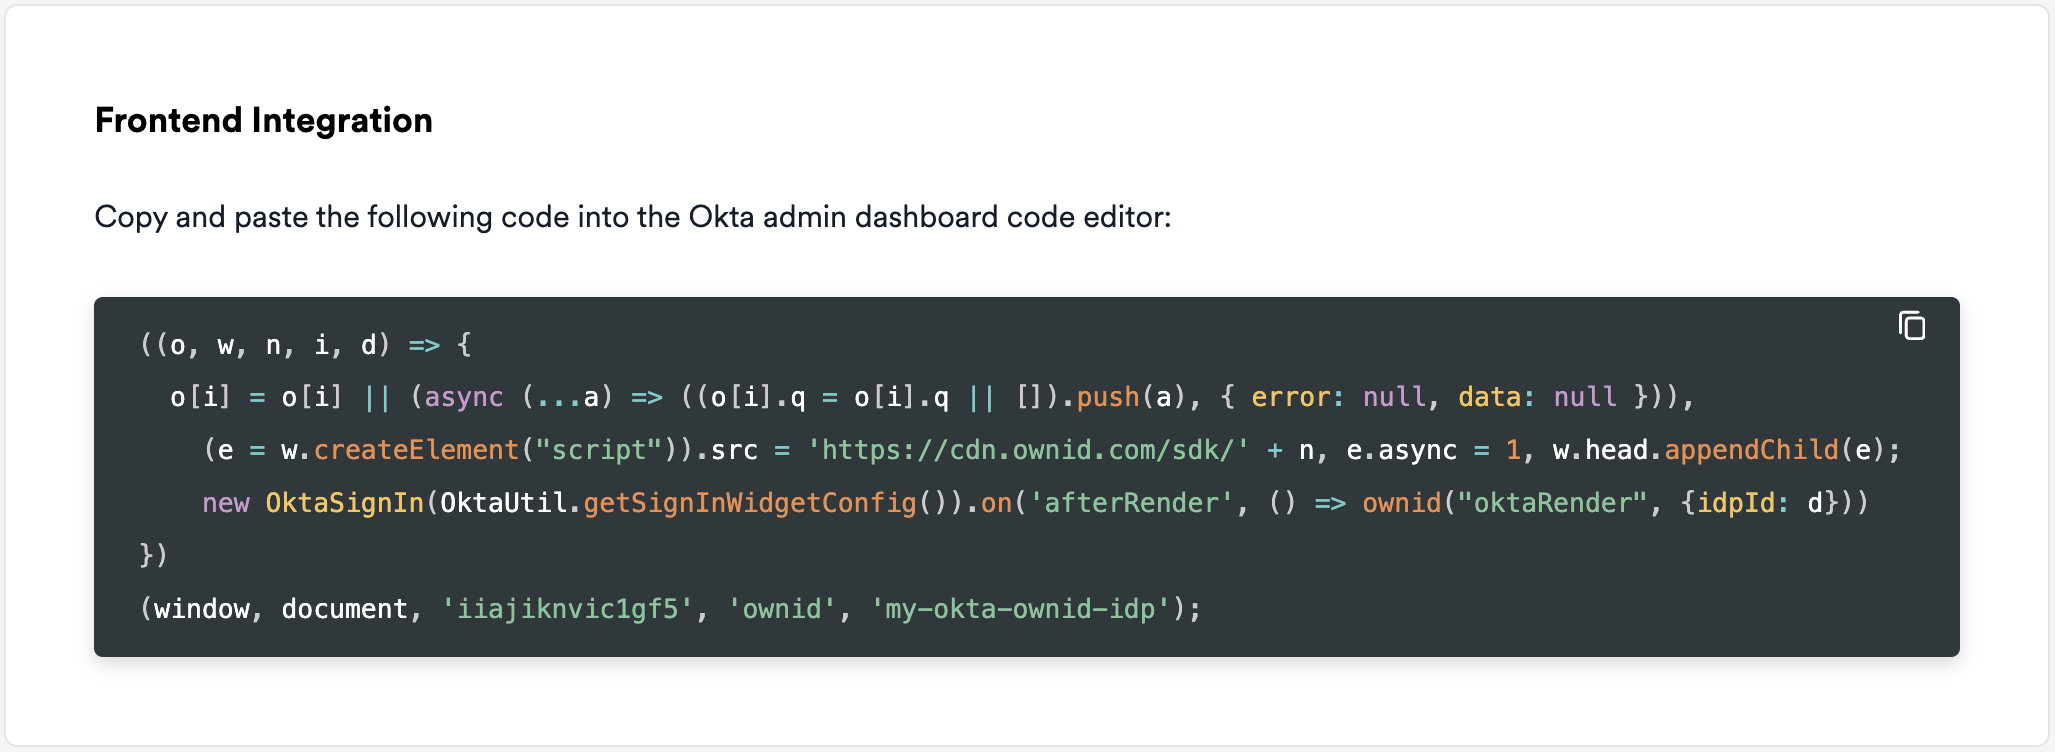Click the 'afterRender' event string
This screenshot has height=752, width=2055.
(x=1132, y=502)
